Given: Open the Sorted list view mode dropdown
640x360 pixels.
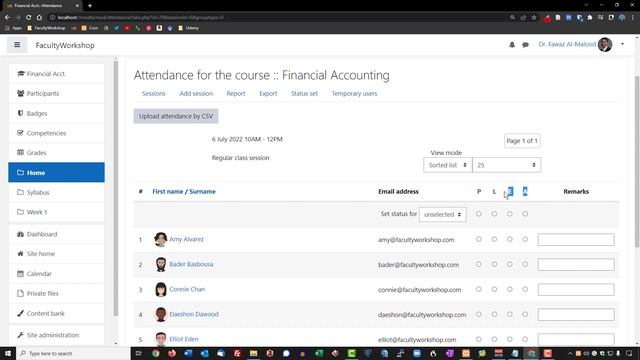Looking at the screenshot, I should pos(447,165).
